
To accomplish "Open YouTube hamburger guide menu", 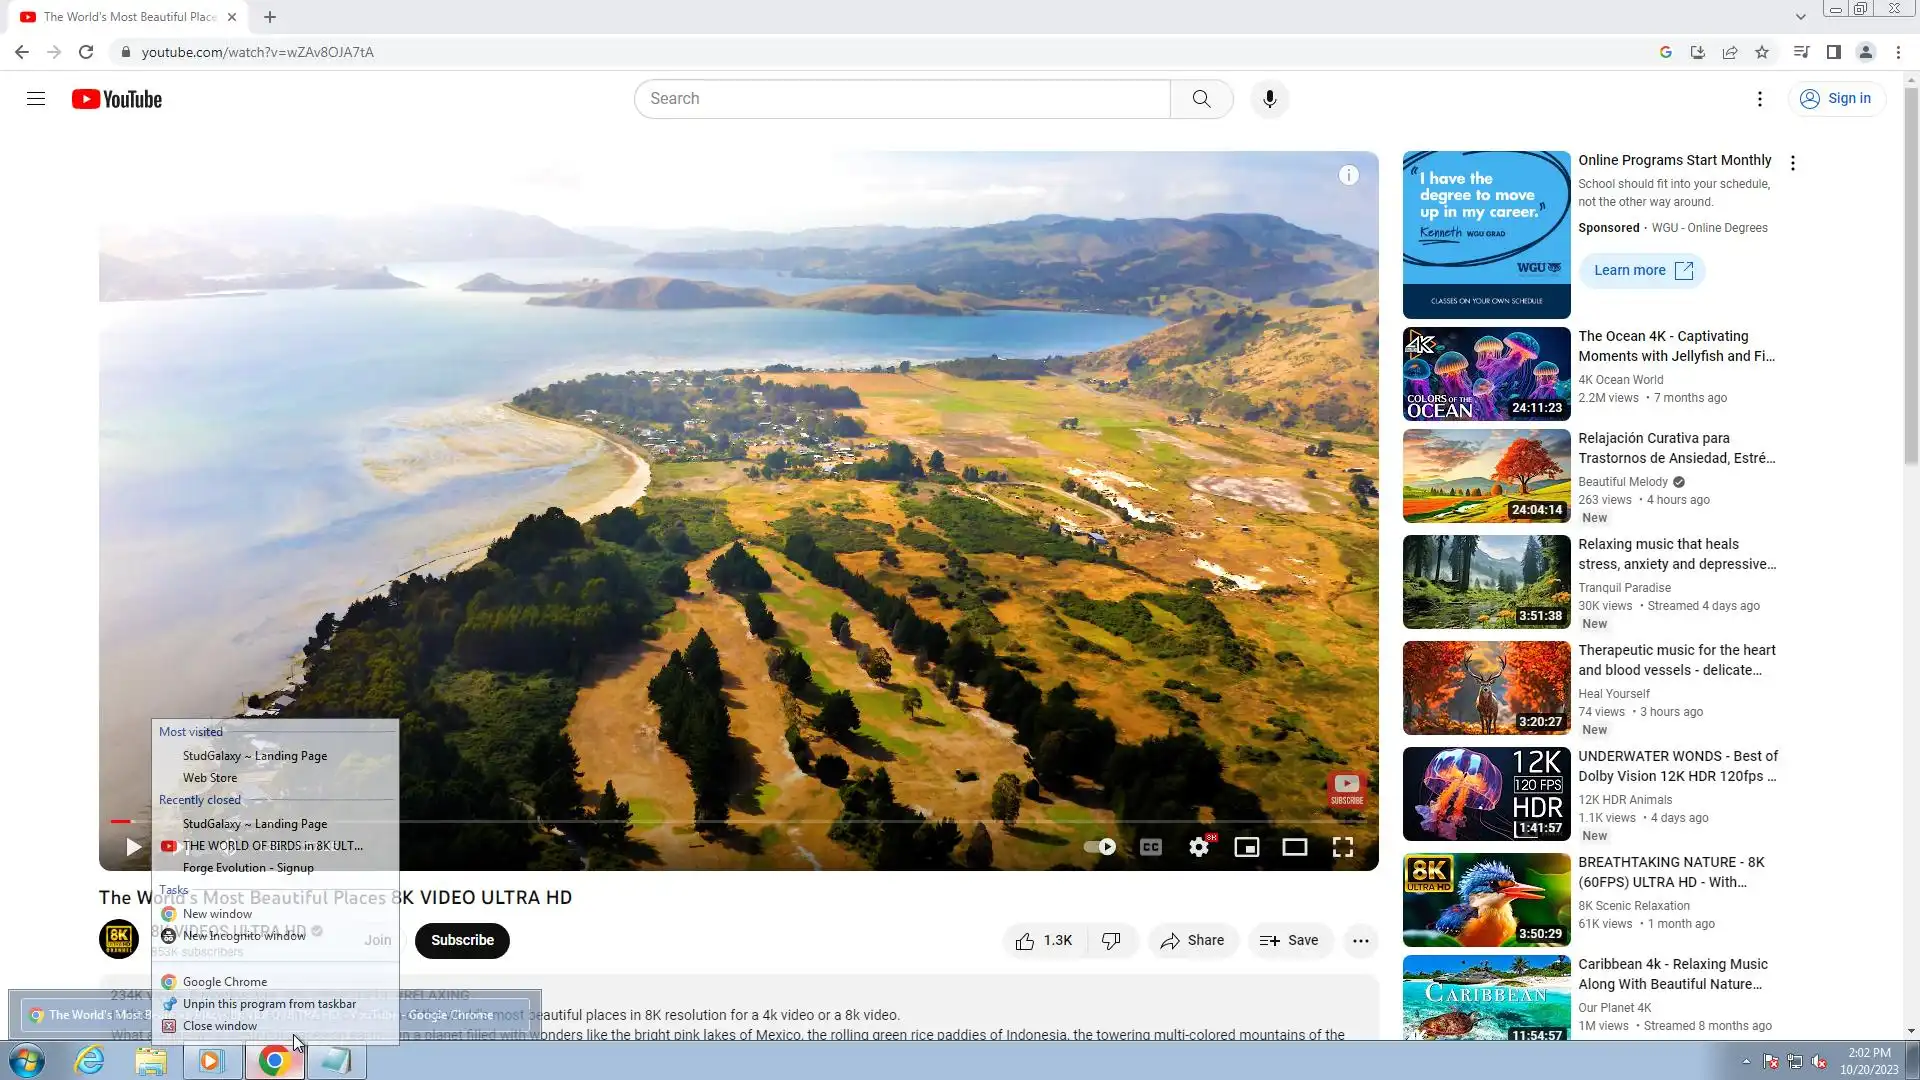I will (x=36, y=99).
